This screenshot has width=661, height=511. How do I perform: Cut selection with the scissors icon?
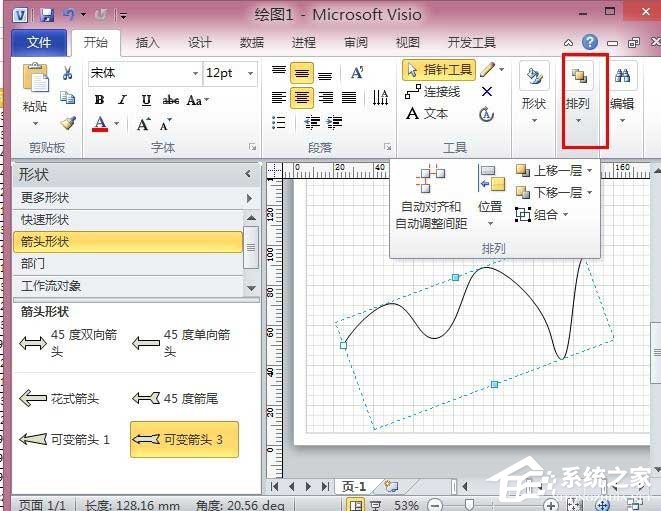tap(67, 73)
